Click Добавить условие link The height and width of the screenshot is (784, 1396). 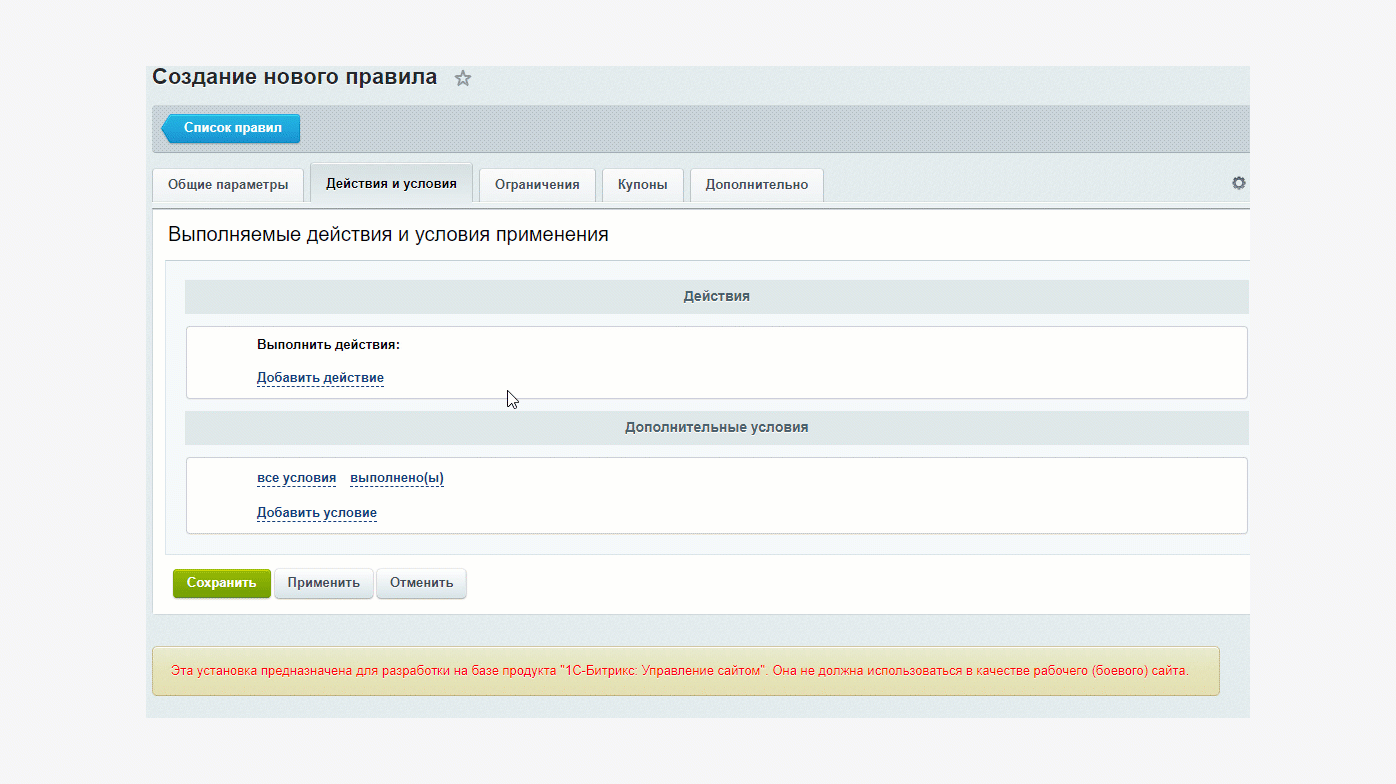[317, 513]
